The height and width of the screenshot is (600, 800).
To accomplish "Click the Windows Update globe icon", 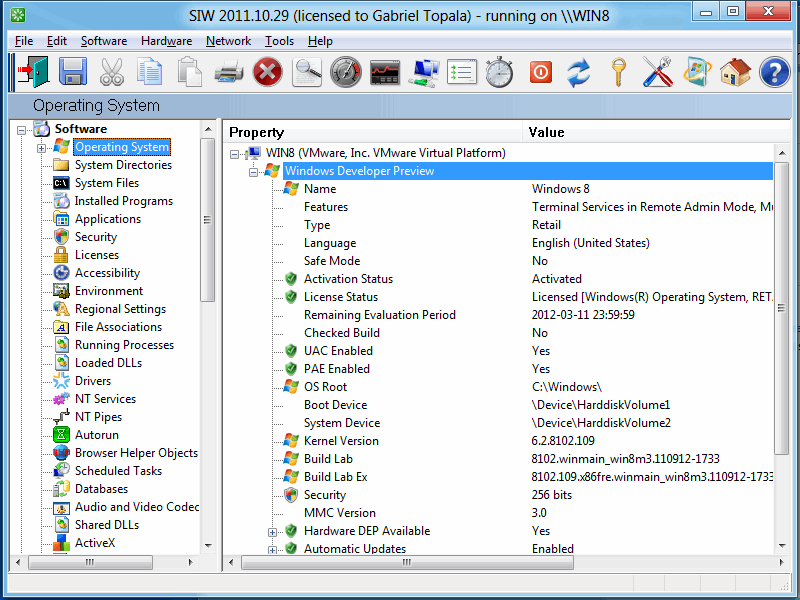I will tap(698, 72).
